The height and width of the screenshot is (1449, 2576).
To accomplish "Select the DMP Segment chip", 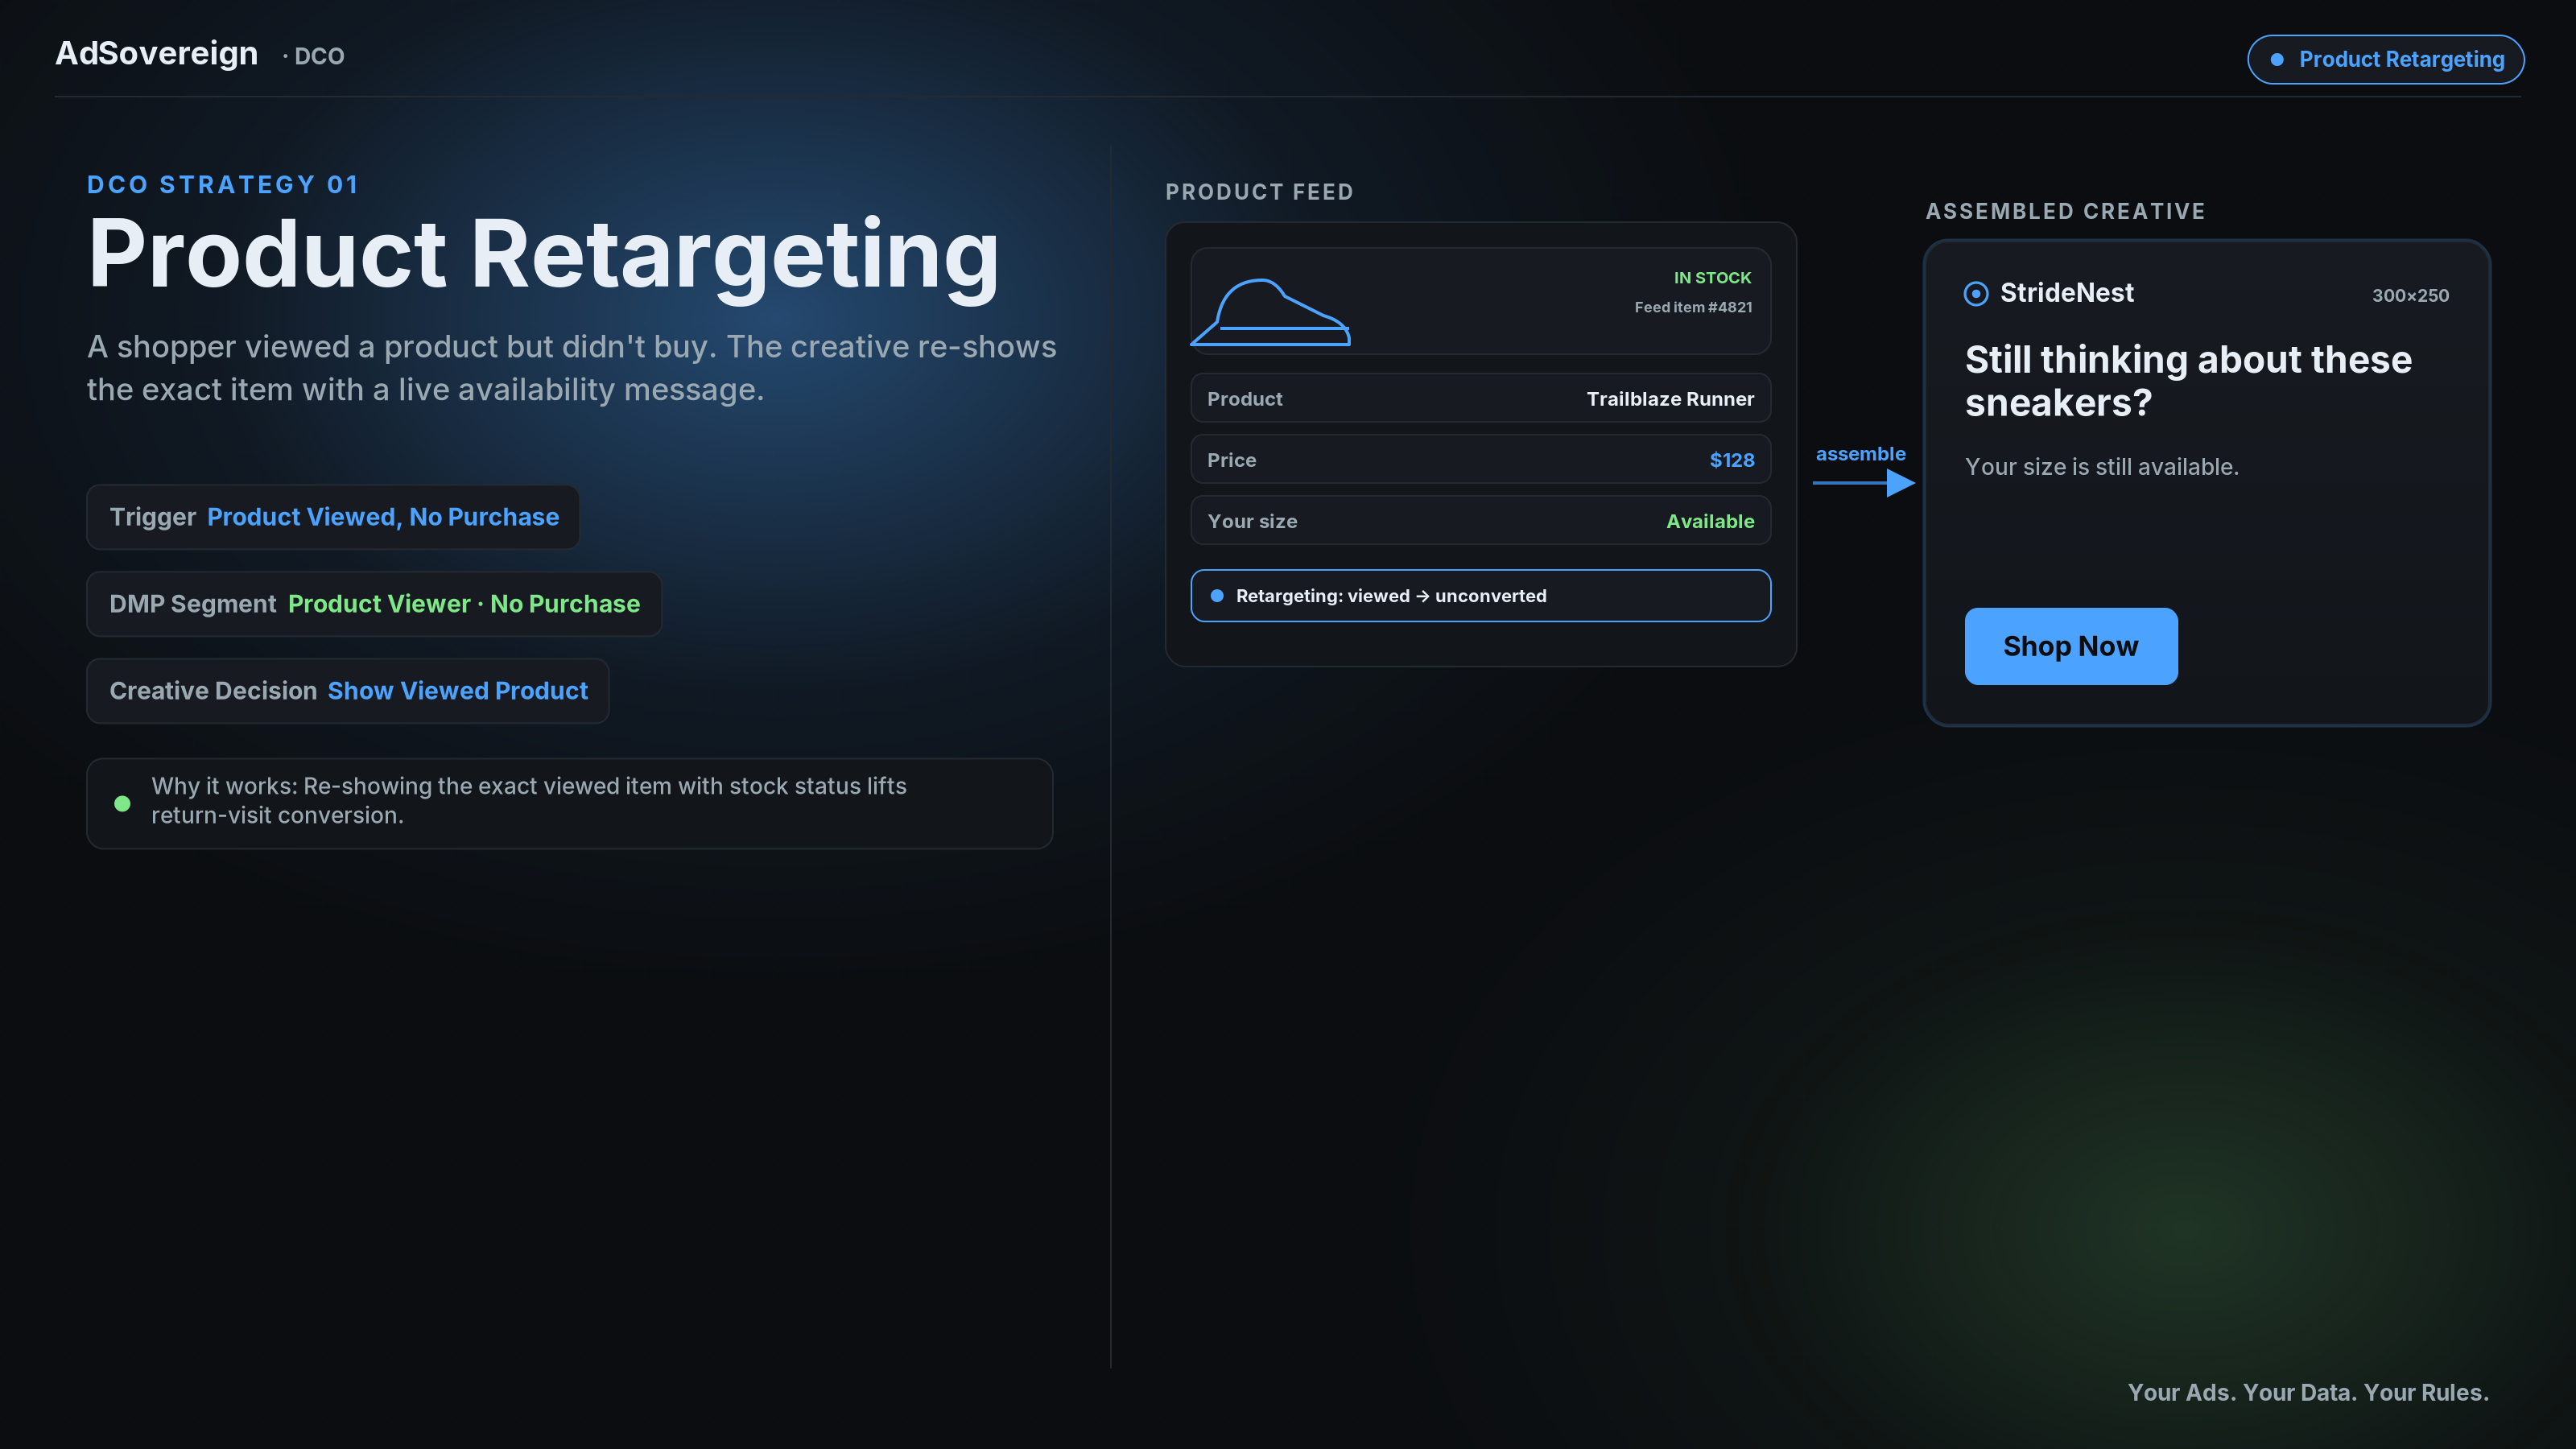I will pyautogui.click(x=374, y=604).
